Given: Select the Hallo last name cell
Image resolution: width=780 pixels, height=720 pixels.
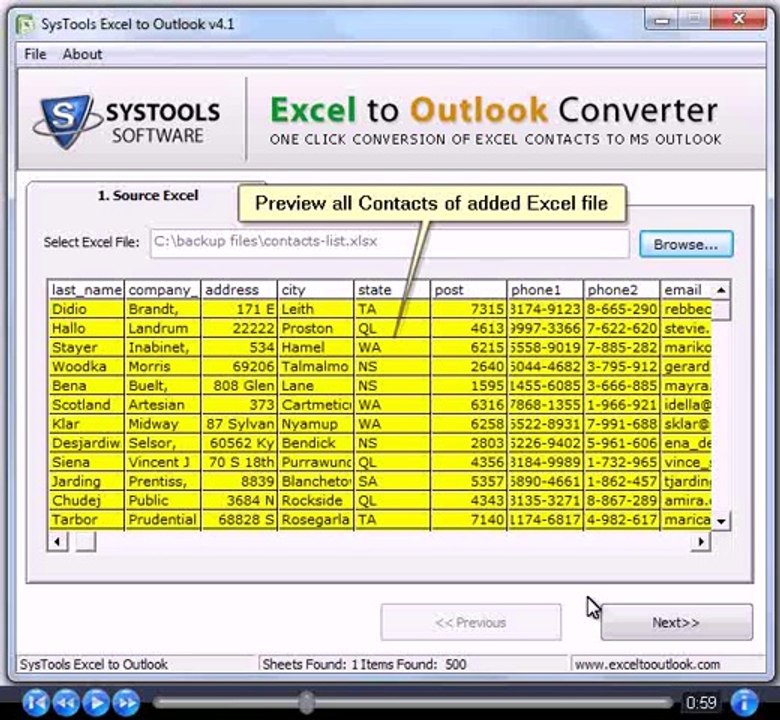Looking at the screenshot, I should [86, 328].
